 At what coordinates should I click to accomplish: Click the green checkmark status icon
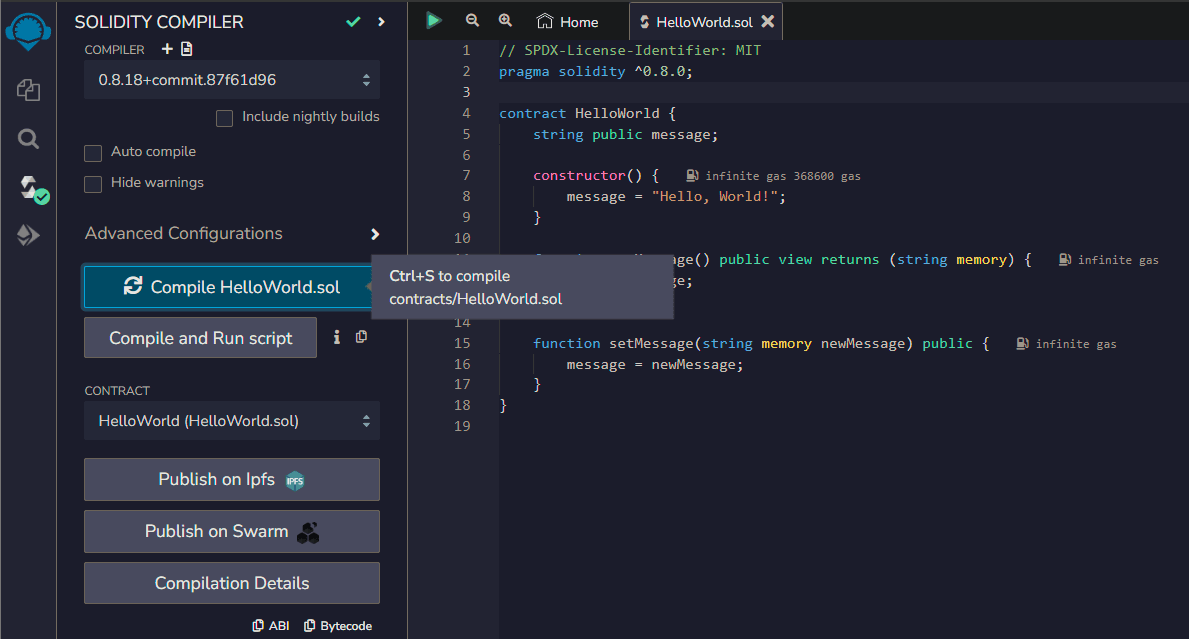353,22
